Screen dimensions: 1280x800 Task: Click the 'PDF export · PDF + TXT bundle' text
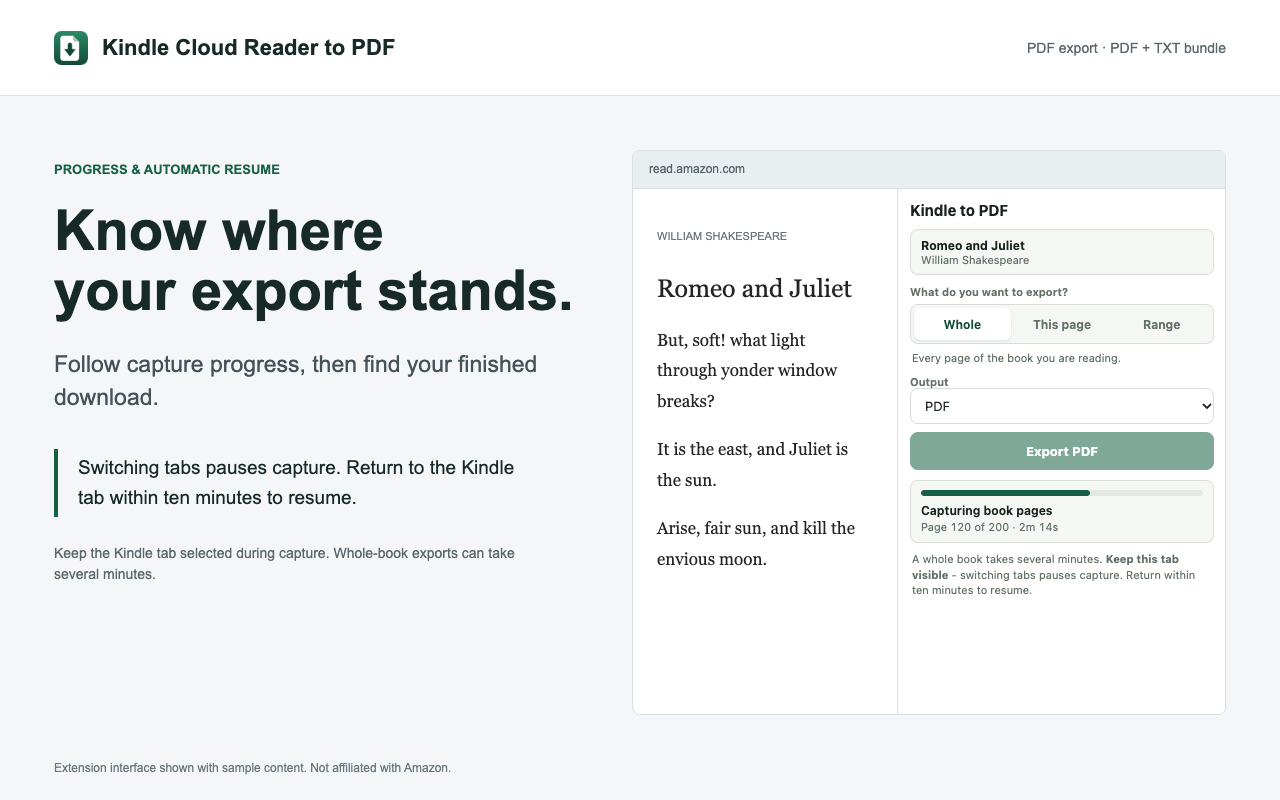(x=1126, y=48)
